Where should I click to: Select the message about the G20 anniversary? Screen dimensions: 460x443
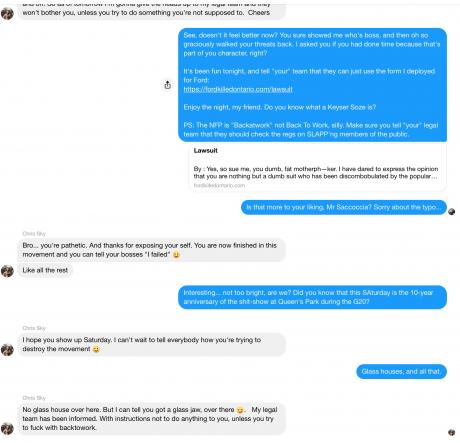[312, 297]
